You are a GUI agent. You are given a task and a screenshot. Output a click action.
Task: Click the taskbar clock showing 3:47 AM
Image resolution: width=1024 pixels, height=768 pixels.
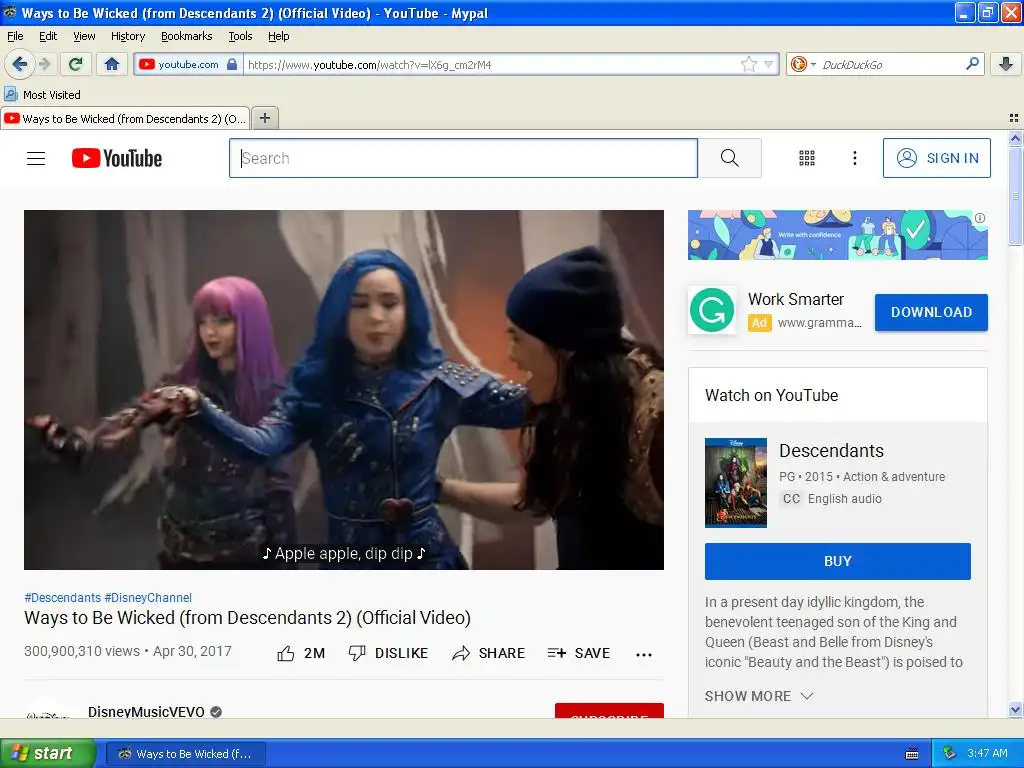pos(987,753)
